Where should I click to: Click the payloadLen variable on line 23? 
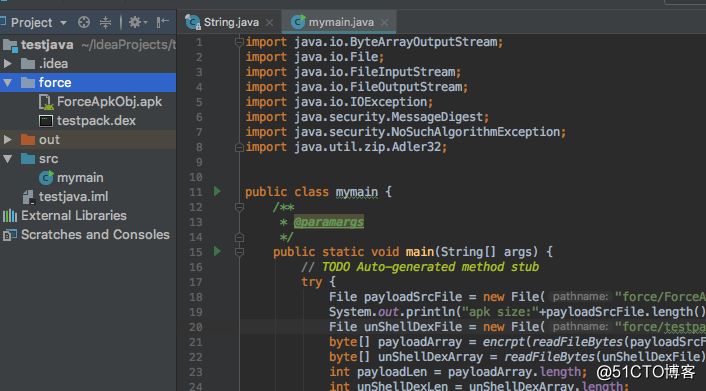click(392, 372)
